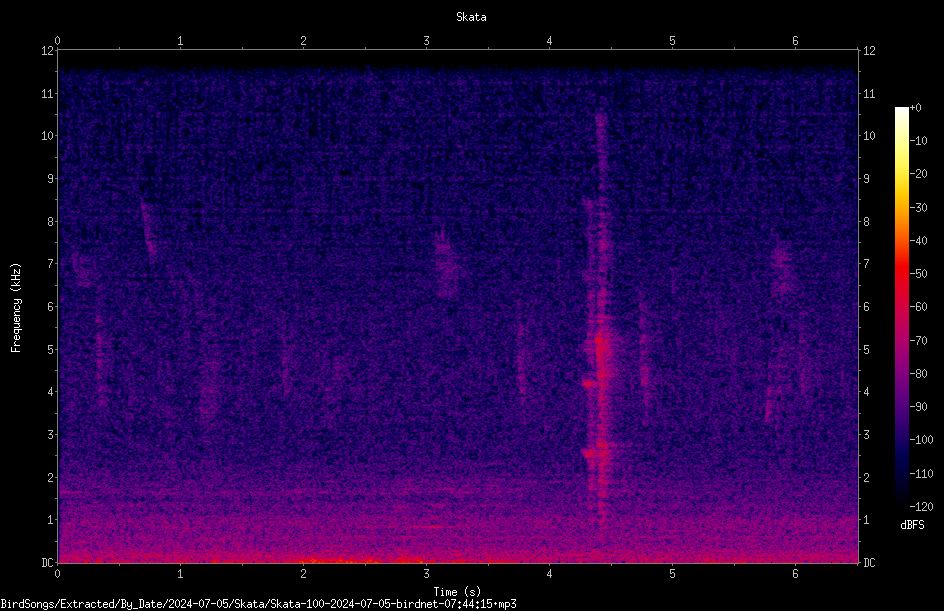Viewport: 944px width, 611px height.
Task: Click the "dBFS" label under the color bar
Action: click(912, 525)
